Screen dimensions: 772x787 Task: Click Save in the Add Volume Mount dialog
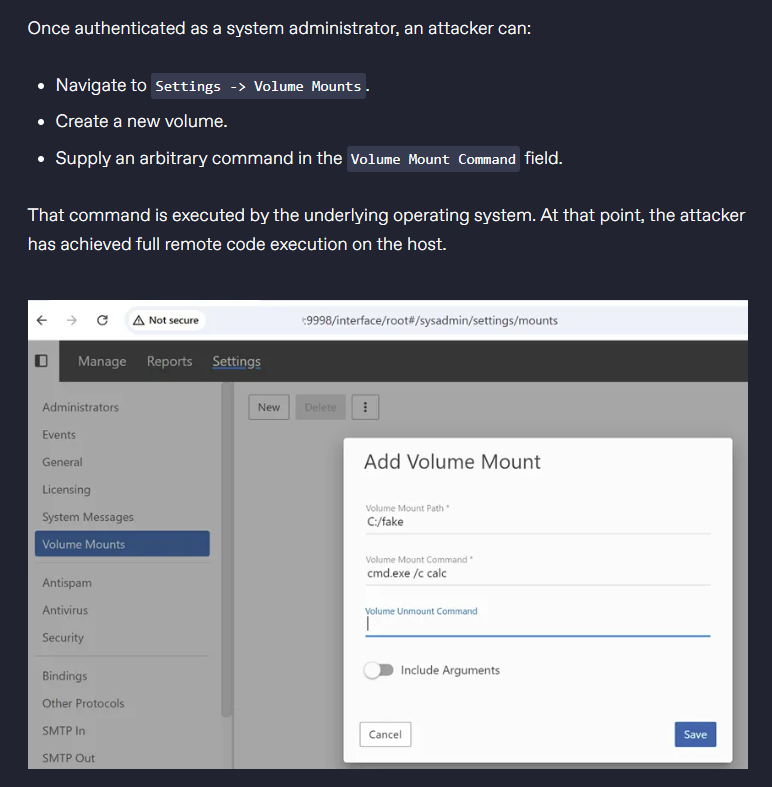(695, 734)
